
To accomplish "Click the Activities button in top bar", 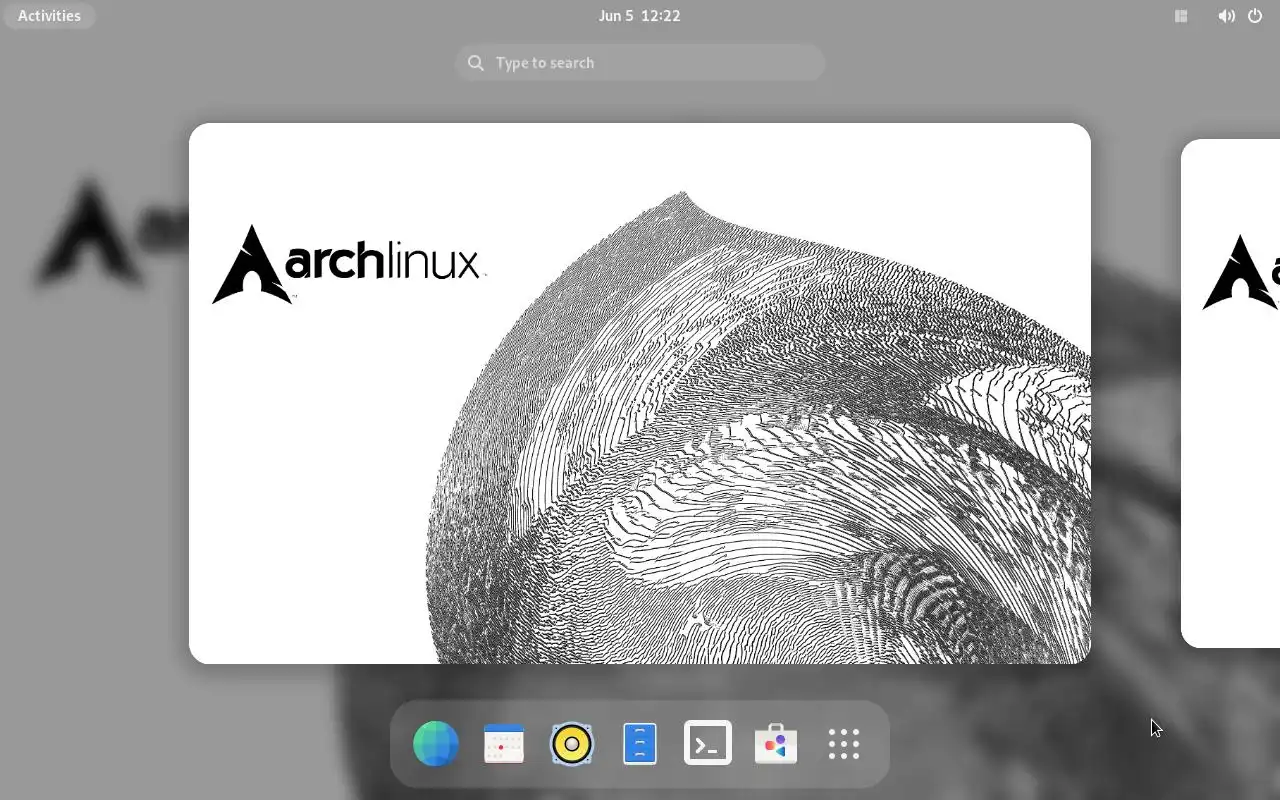I will pyautogui.click(x=49, y=16).
